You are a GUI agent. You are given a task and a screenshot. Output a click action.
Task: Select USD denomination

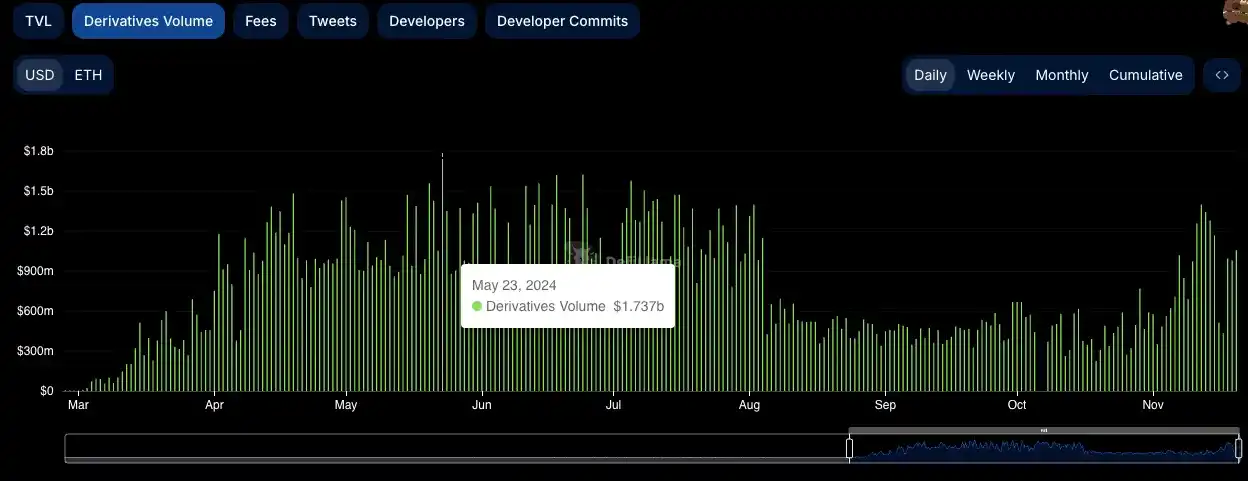[40, 75]
